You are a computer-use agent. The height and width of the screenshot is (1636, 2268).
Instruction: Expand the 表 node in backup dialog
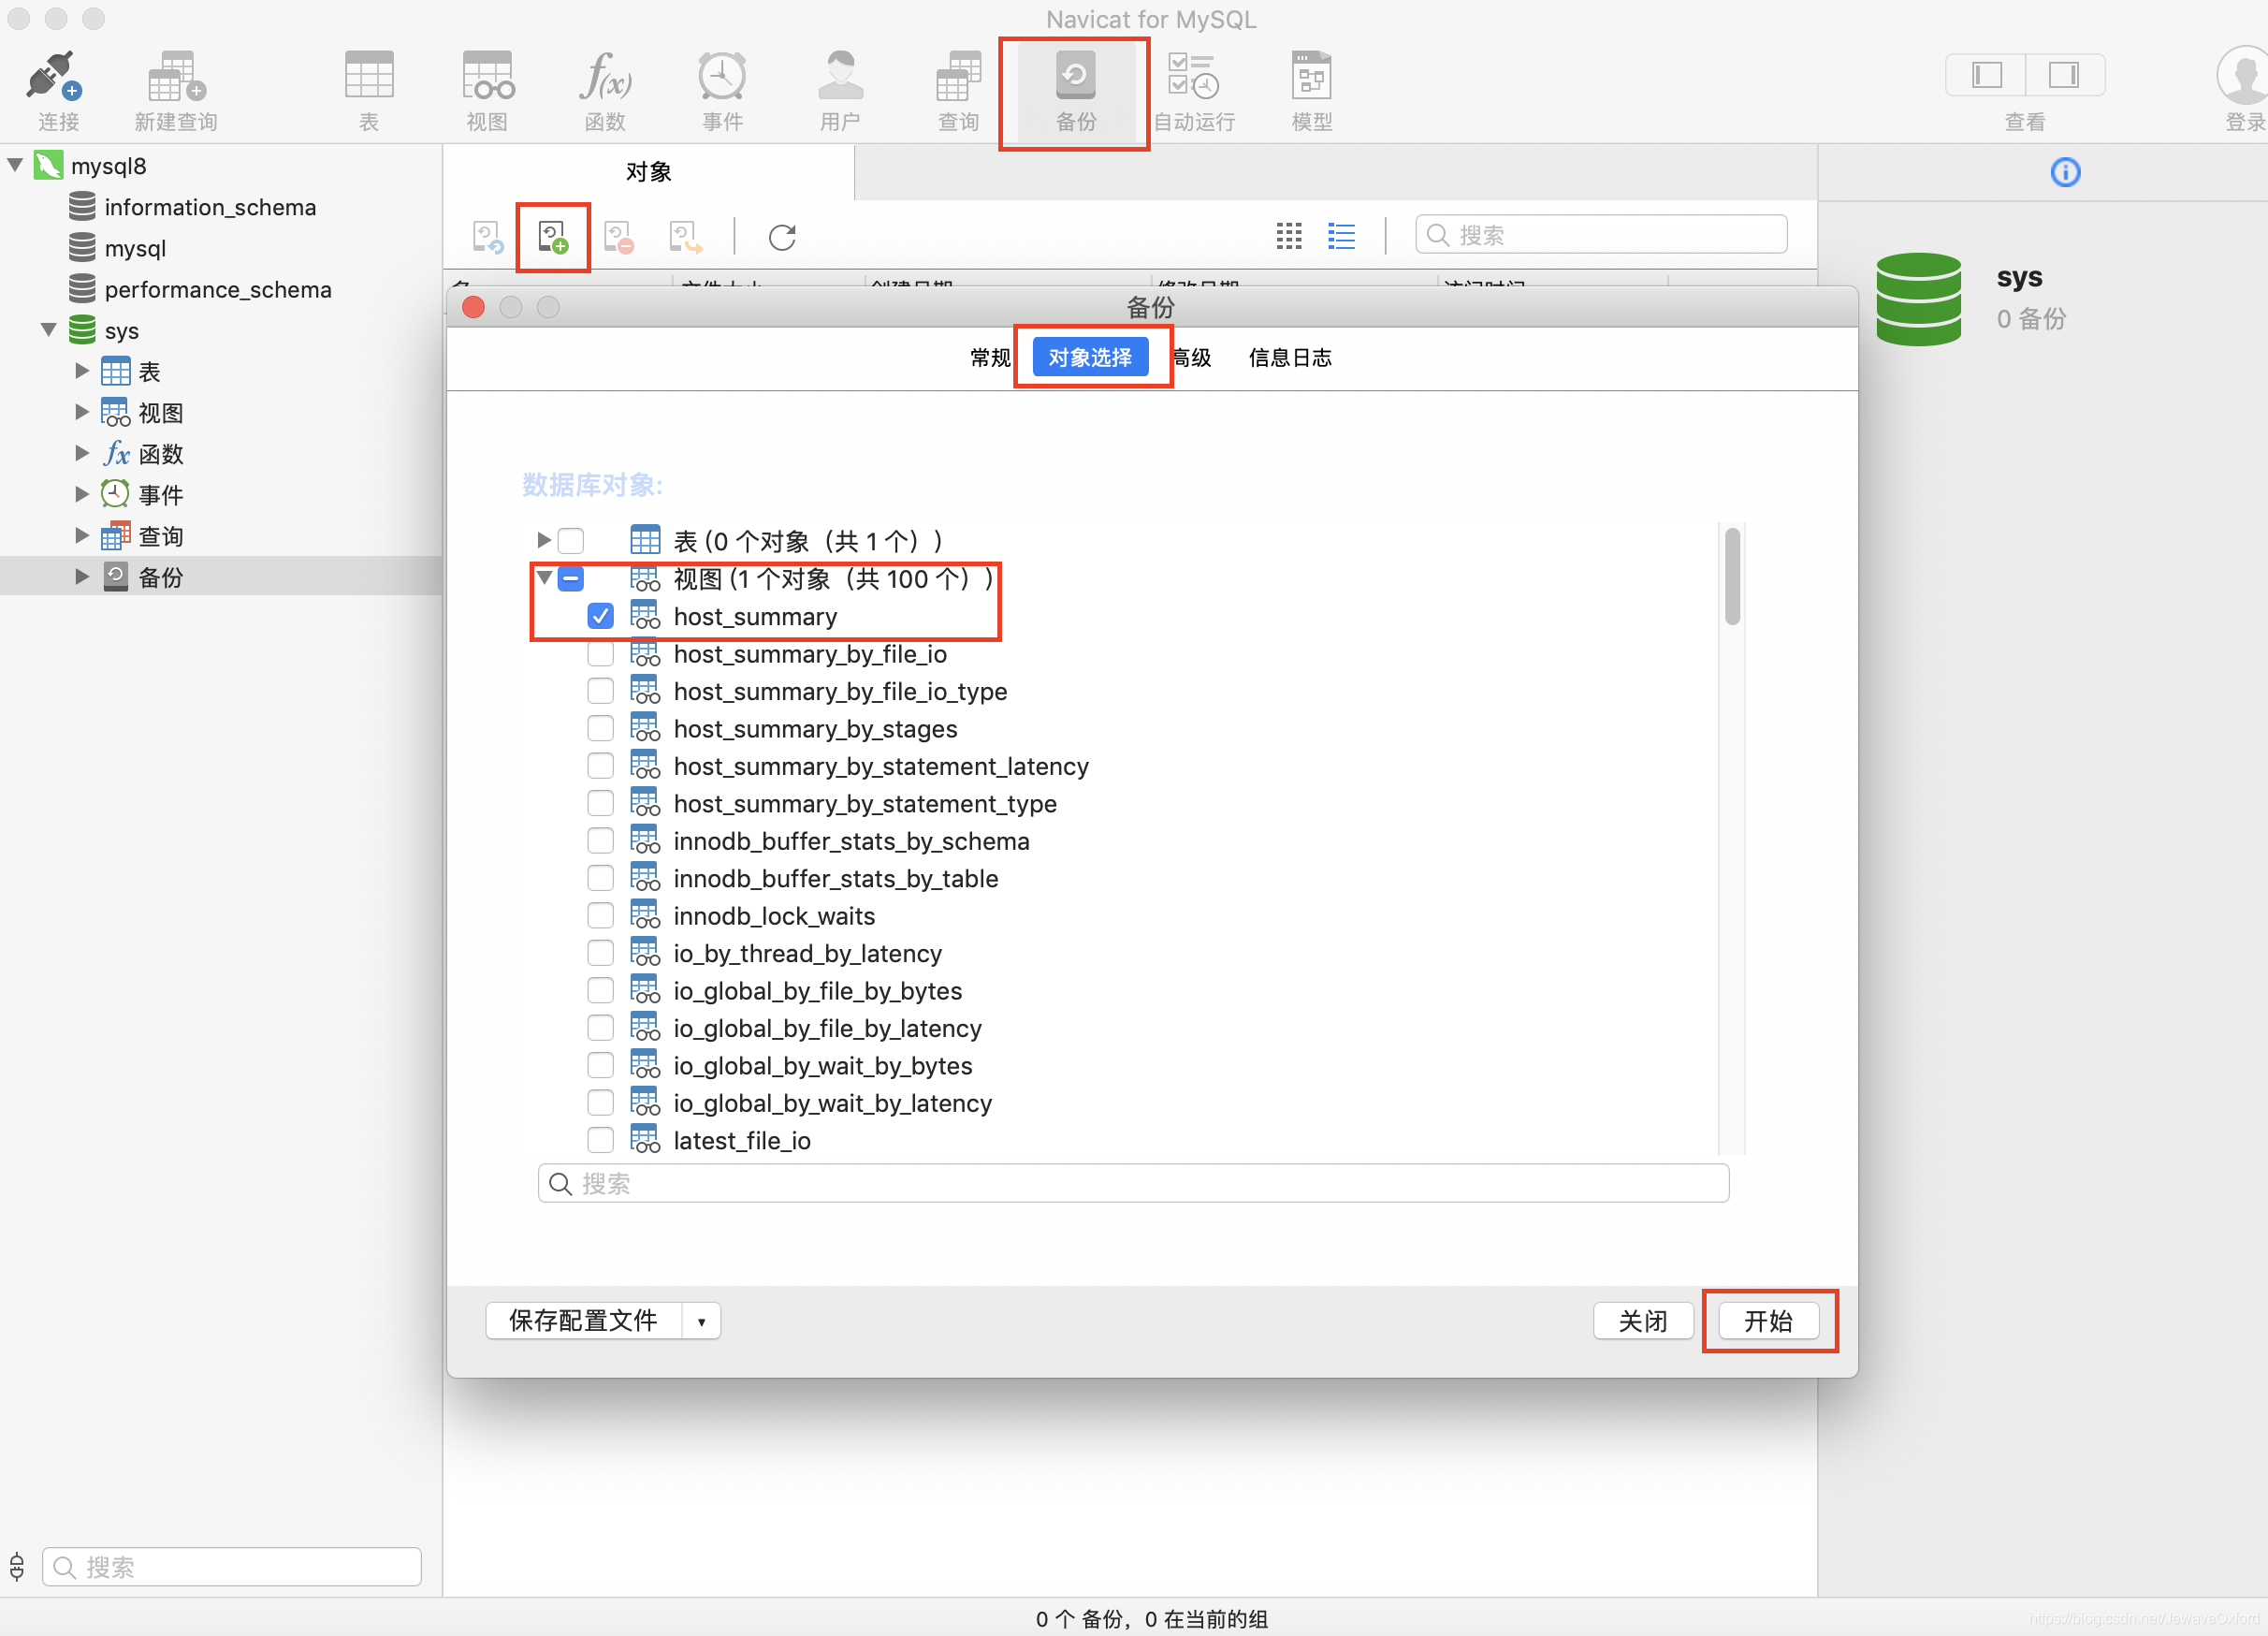[x=544, y=541]
